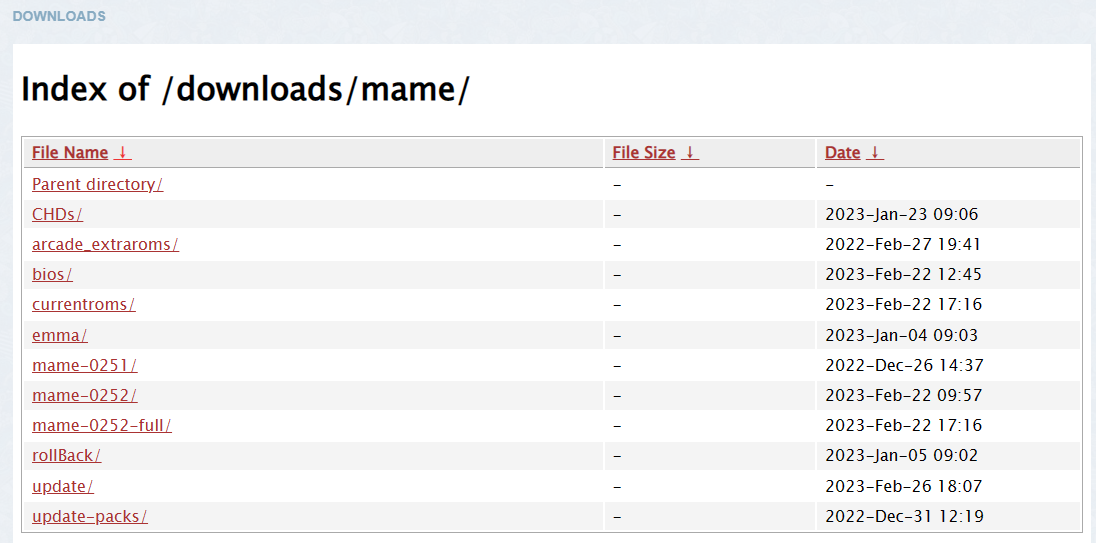
Task: Click the Date sort arrow icon
Action: 875,153
